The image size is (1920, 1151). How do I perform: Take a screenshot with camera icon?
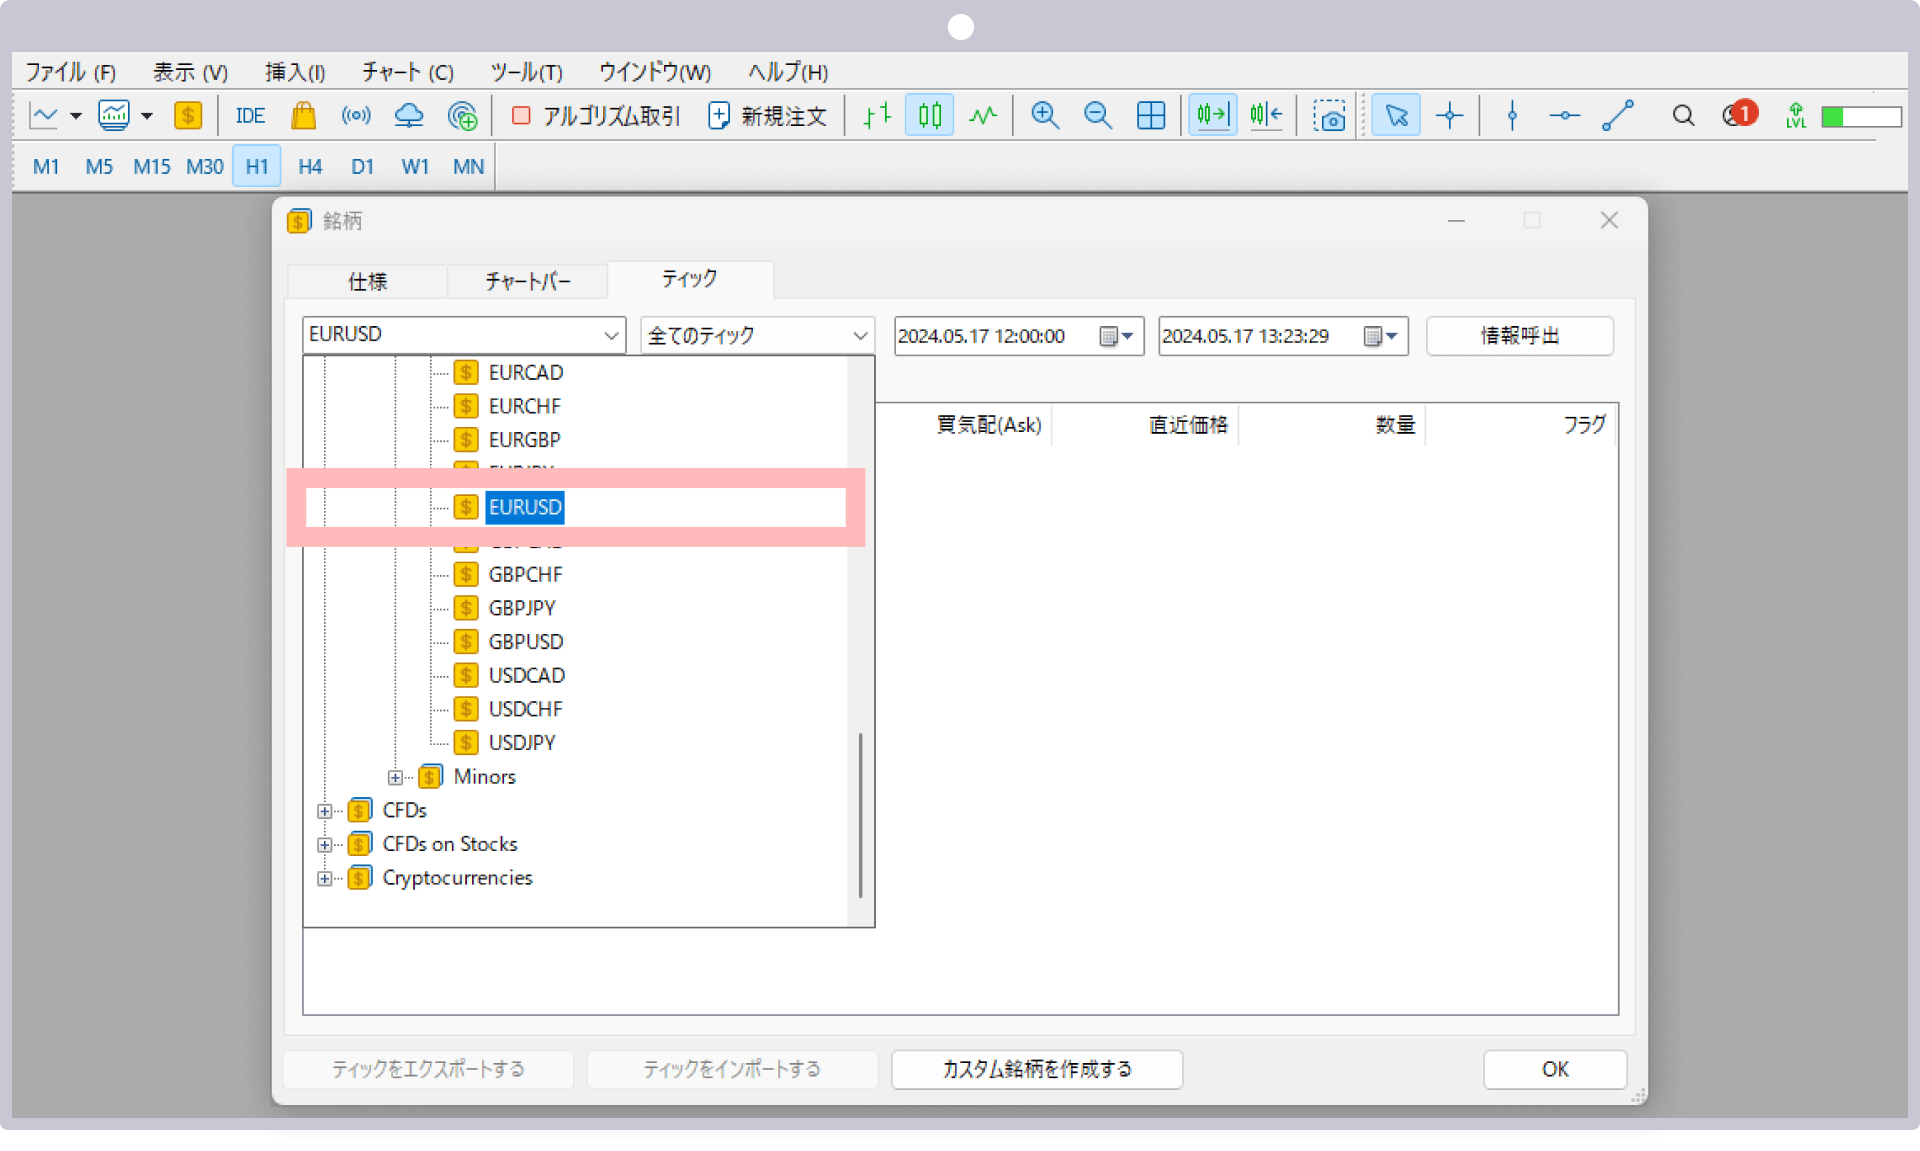1329,116
